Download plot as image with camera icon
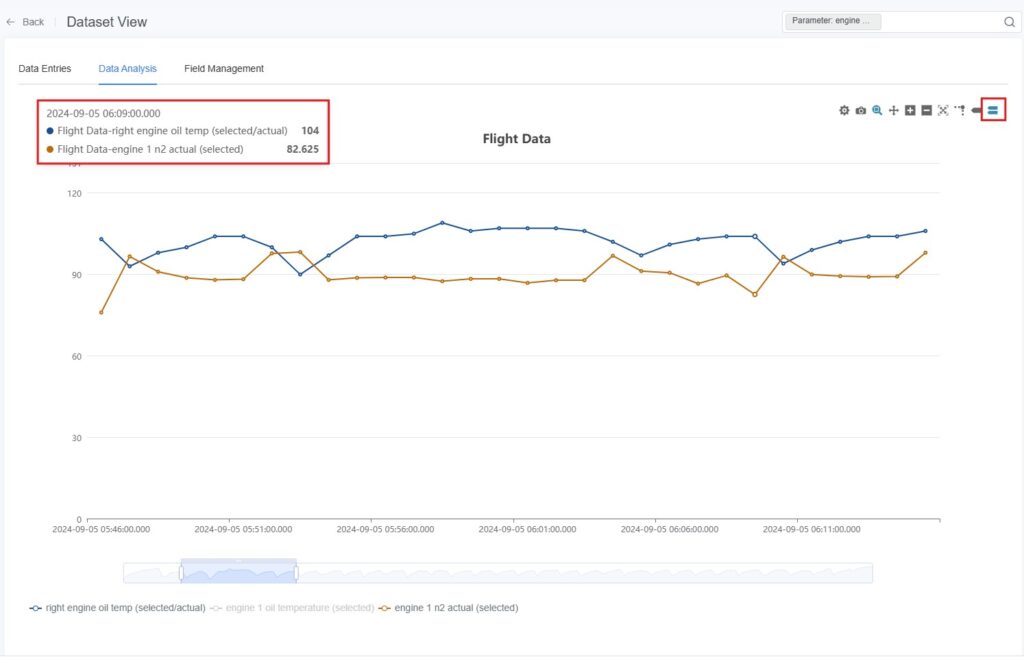This screenshot has width=1024, height=659. (860, 110)
